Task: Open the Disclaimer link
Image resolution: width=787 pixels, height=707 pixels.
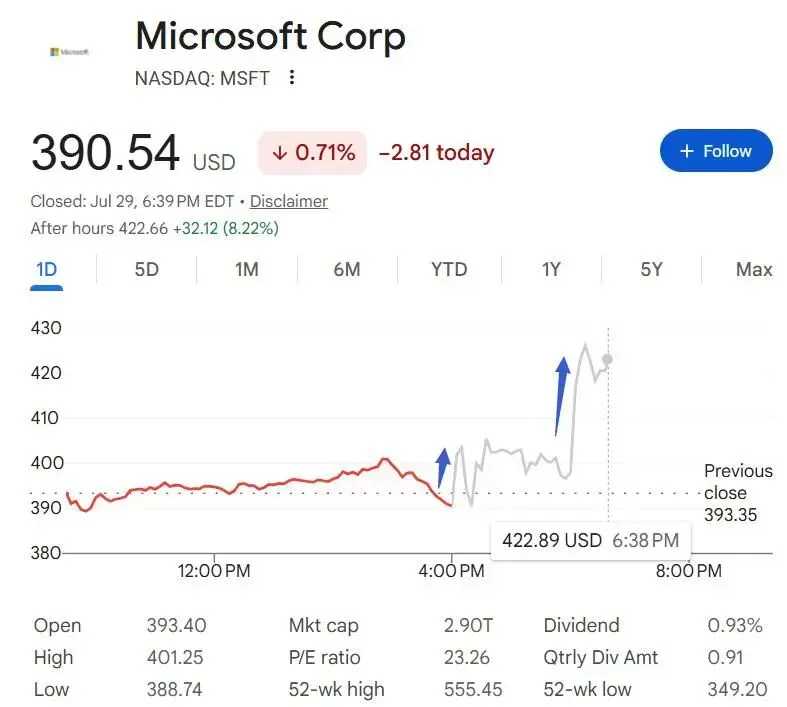Action: point(289,201)
